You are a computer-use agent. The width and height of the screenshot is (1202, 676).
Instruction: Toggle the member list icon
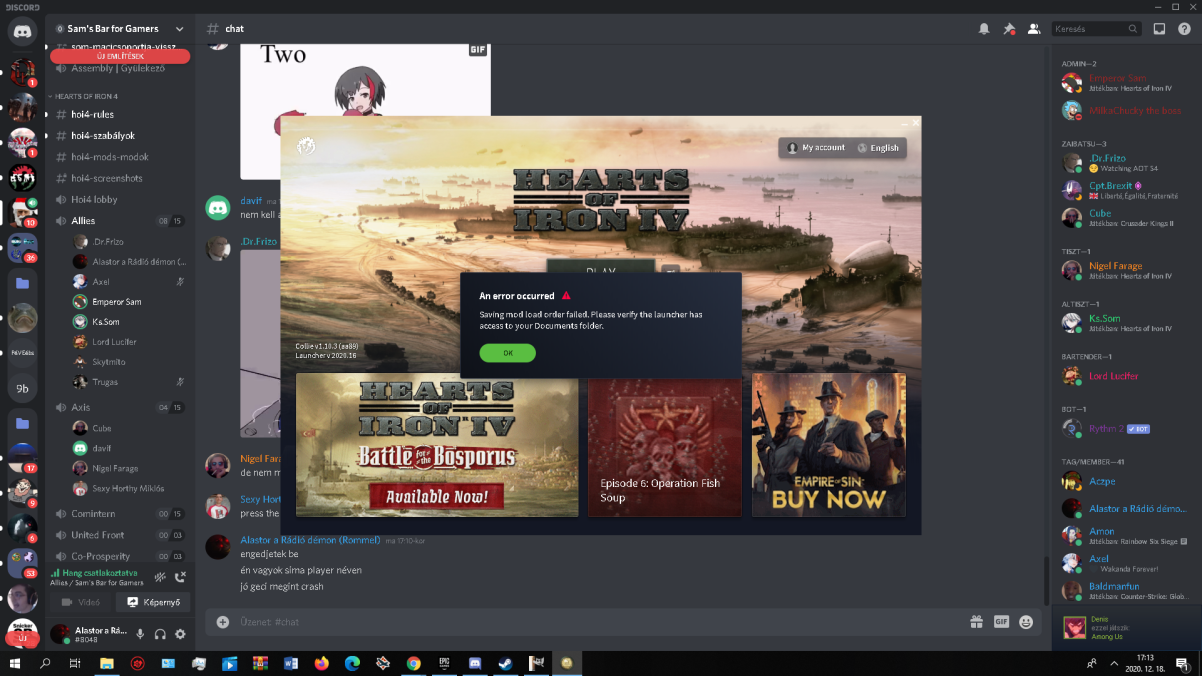[1034, 28]
